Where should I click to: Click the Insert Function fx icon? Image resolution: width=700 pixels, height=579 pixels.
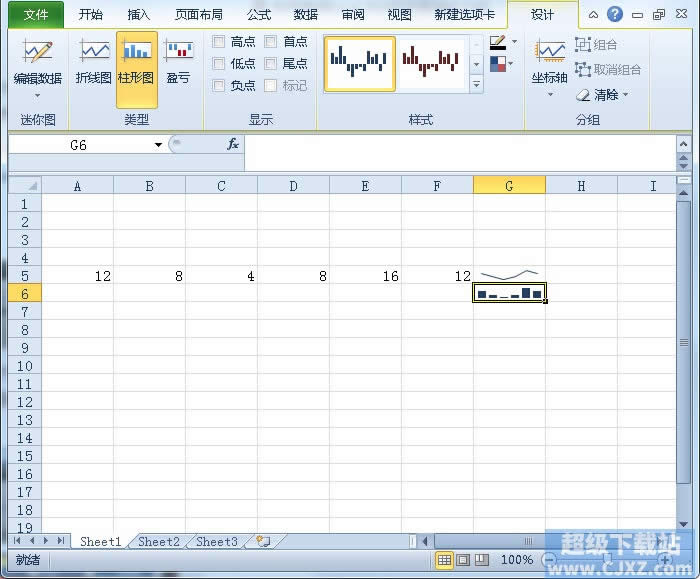point(232,145)
